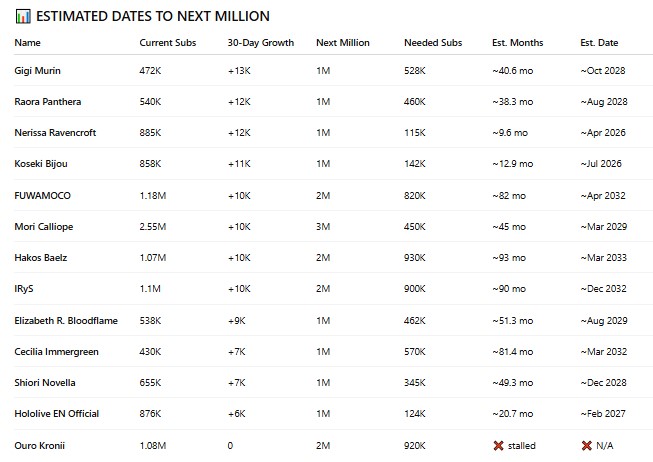Click on the FUWAMOCO row name
This screenshot has width=653, height=462.
pos(44,195)
